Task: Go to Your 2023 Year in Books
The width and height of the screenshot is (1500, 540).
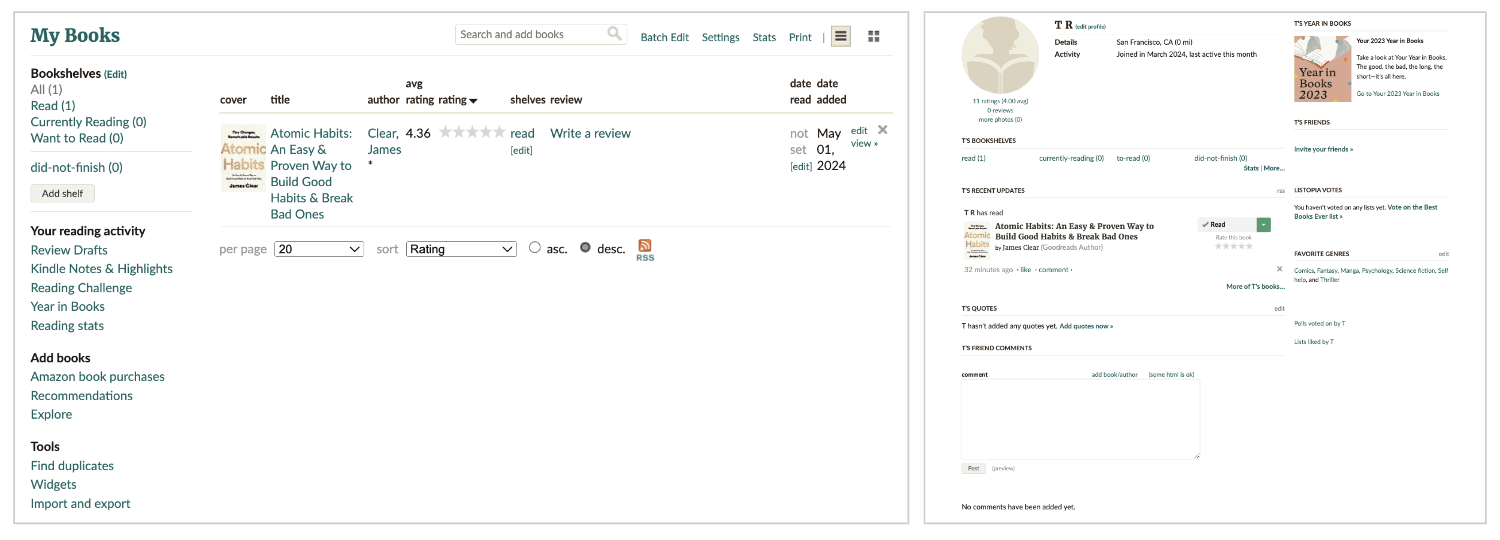Action: pos(1397,94)
